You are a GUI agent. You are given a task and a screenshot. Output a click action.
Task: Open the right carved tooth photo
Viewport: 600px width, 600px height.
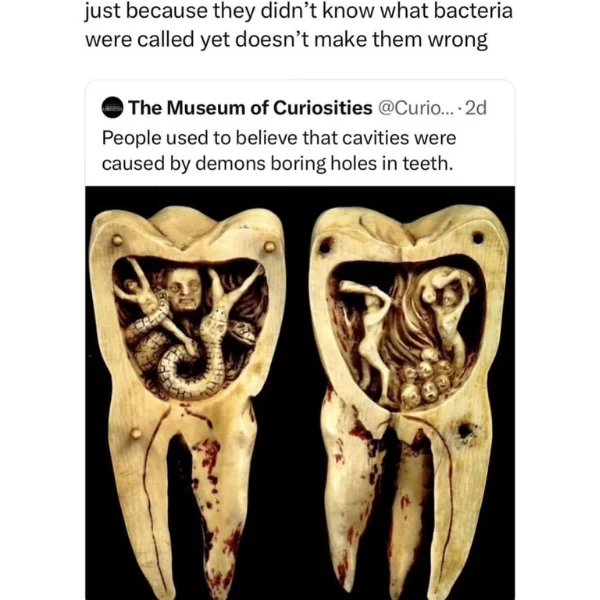(409, 402)
